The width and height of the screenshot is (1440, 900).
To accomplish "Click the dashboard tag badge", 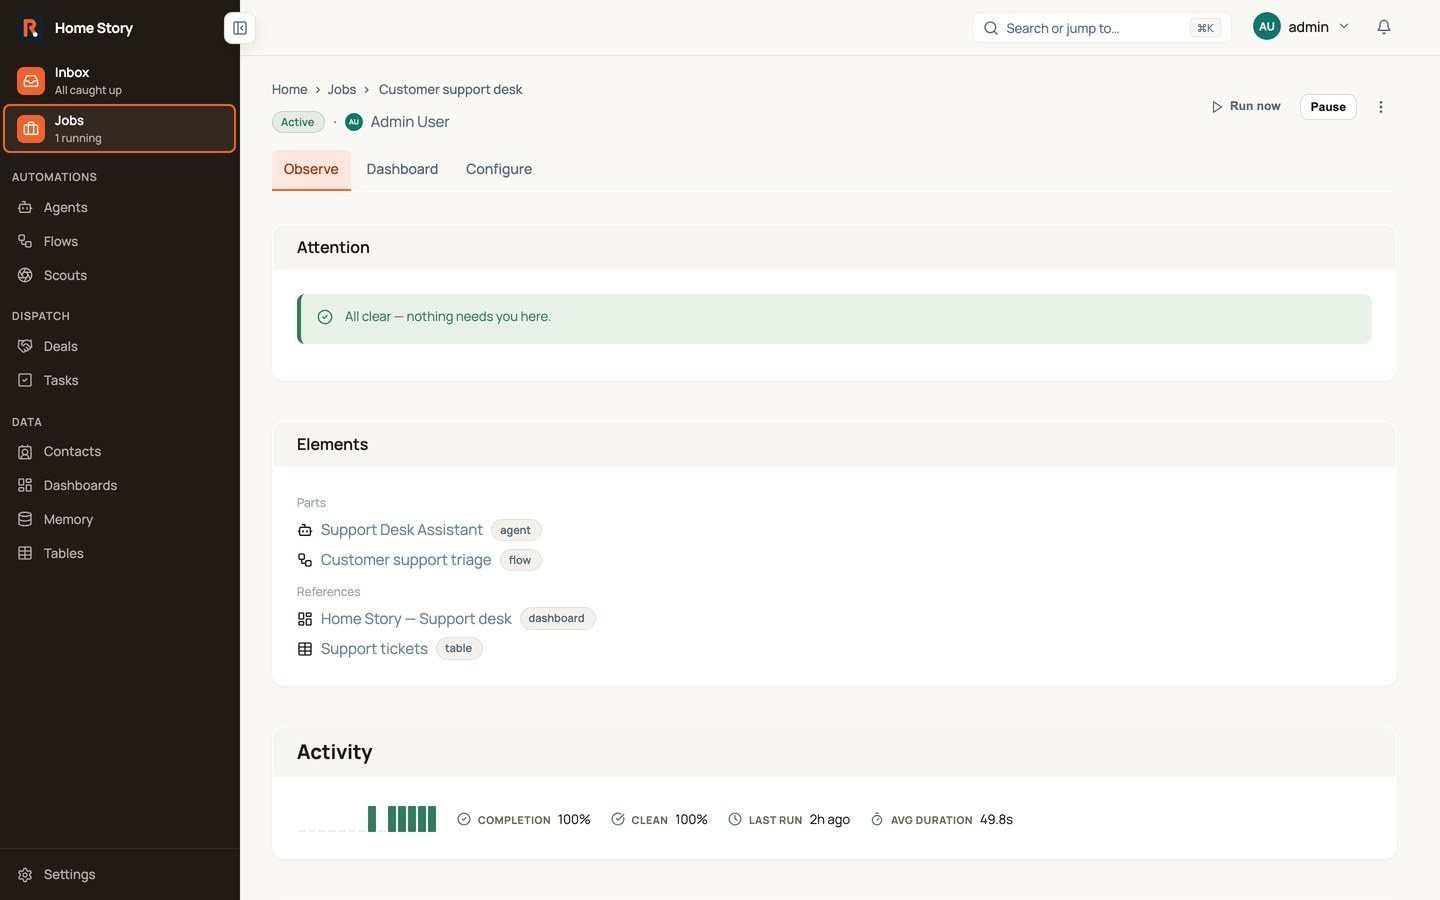I will (x=557, y=618).
